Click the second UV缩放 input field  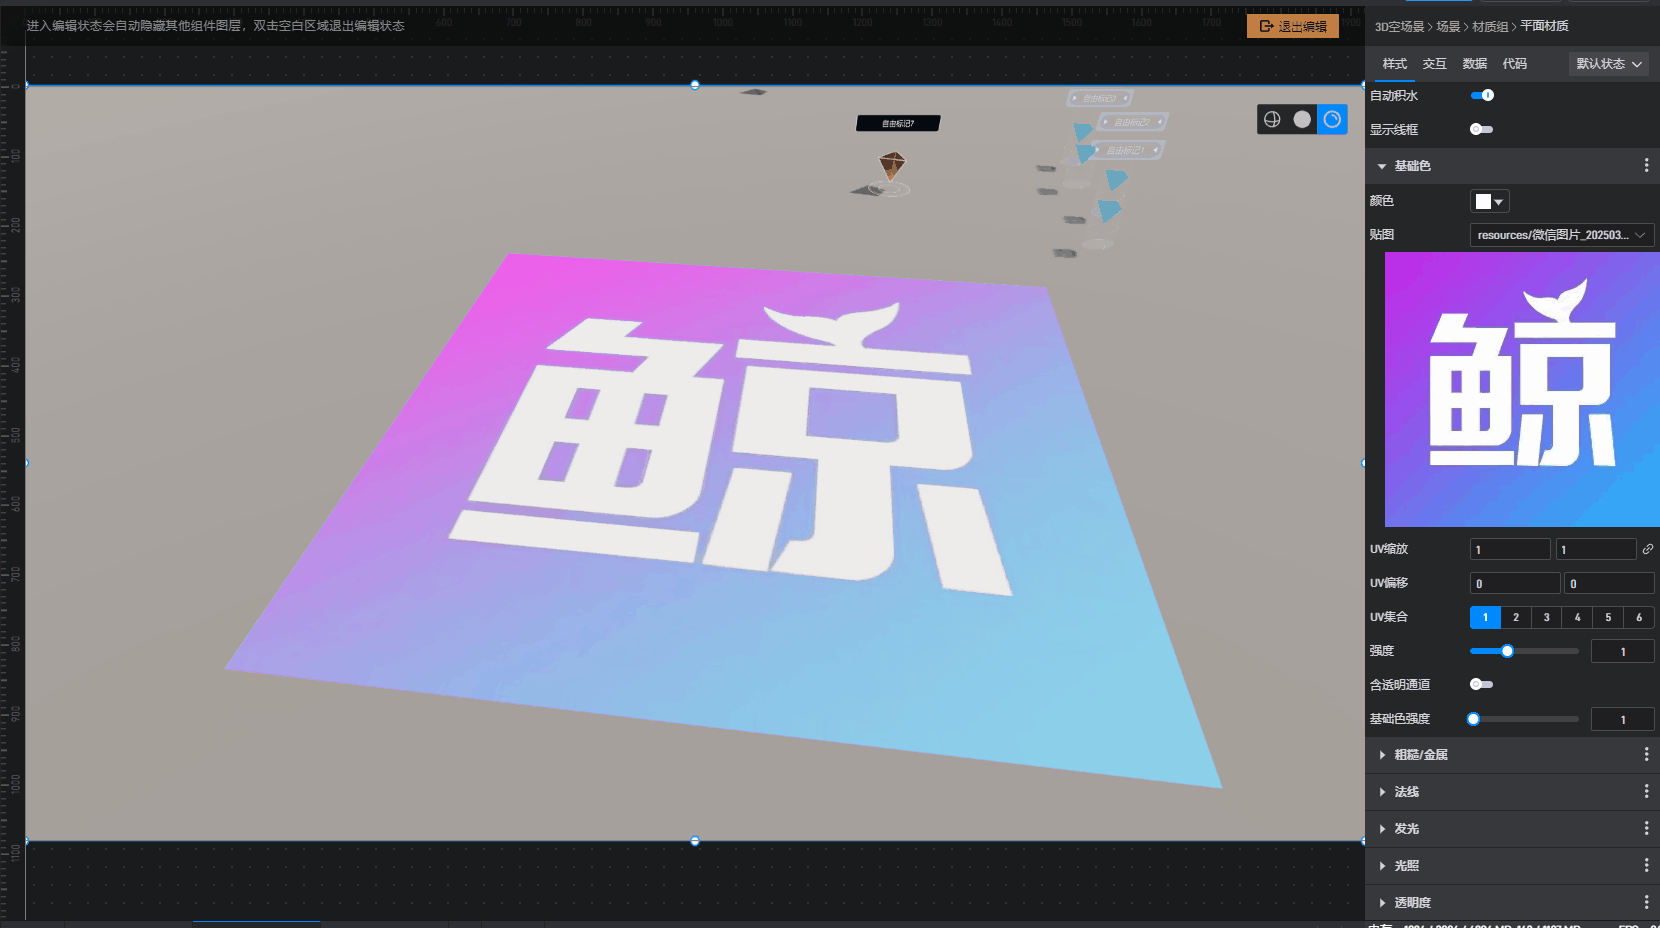(x=1596, y=549)
